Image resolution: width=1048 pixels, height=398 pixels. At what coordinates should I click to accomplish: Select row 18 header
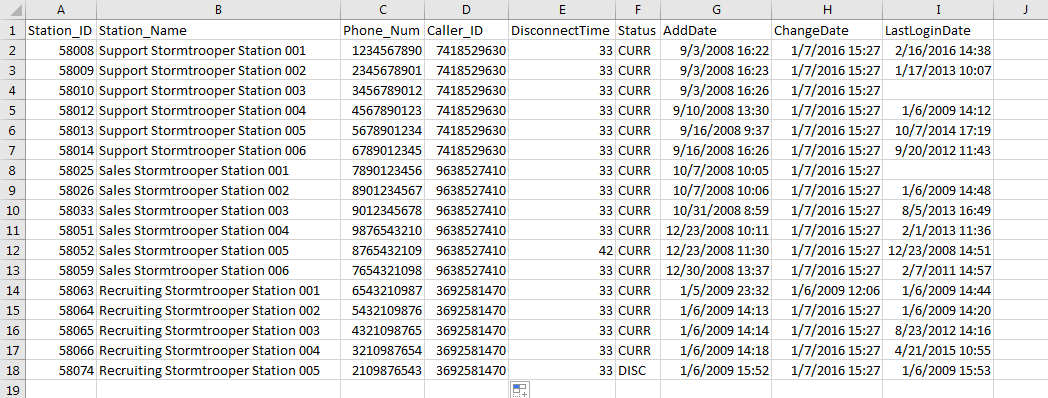pyautogui.click(x=13, y=371)
